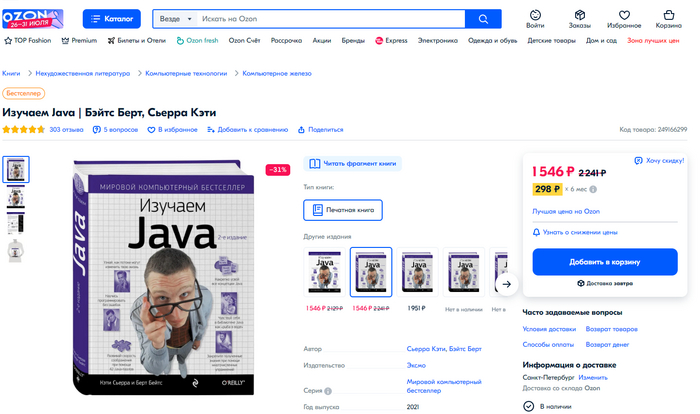Click the info icon next to Серия
Image resolution: width=700 pixels, height=414 pixels.
(x=328, y=391)
